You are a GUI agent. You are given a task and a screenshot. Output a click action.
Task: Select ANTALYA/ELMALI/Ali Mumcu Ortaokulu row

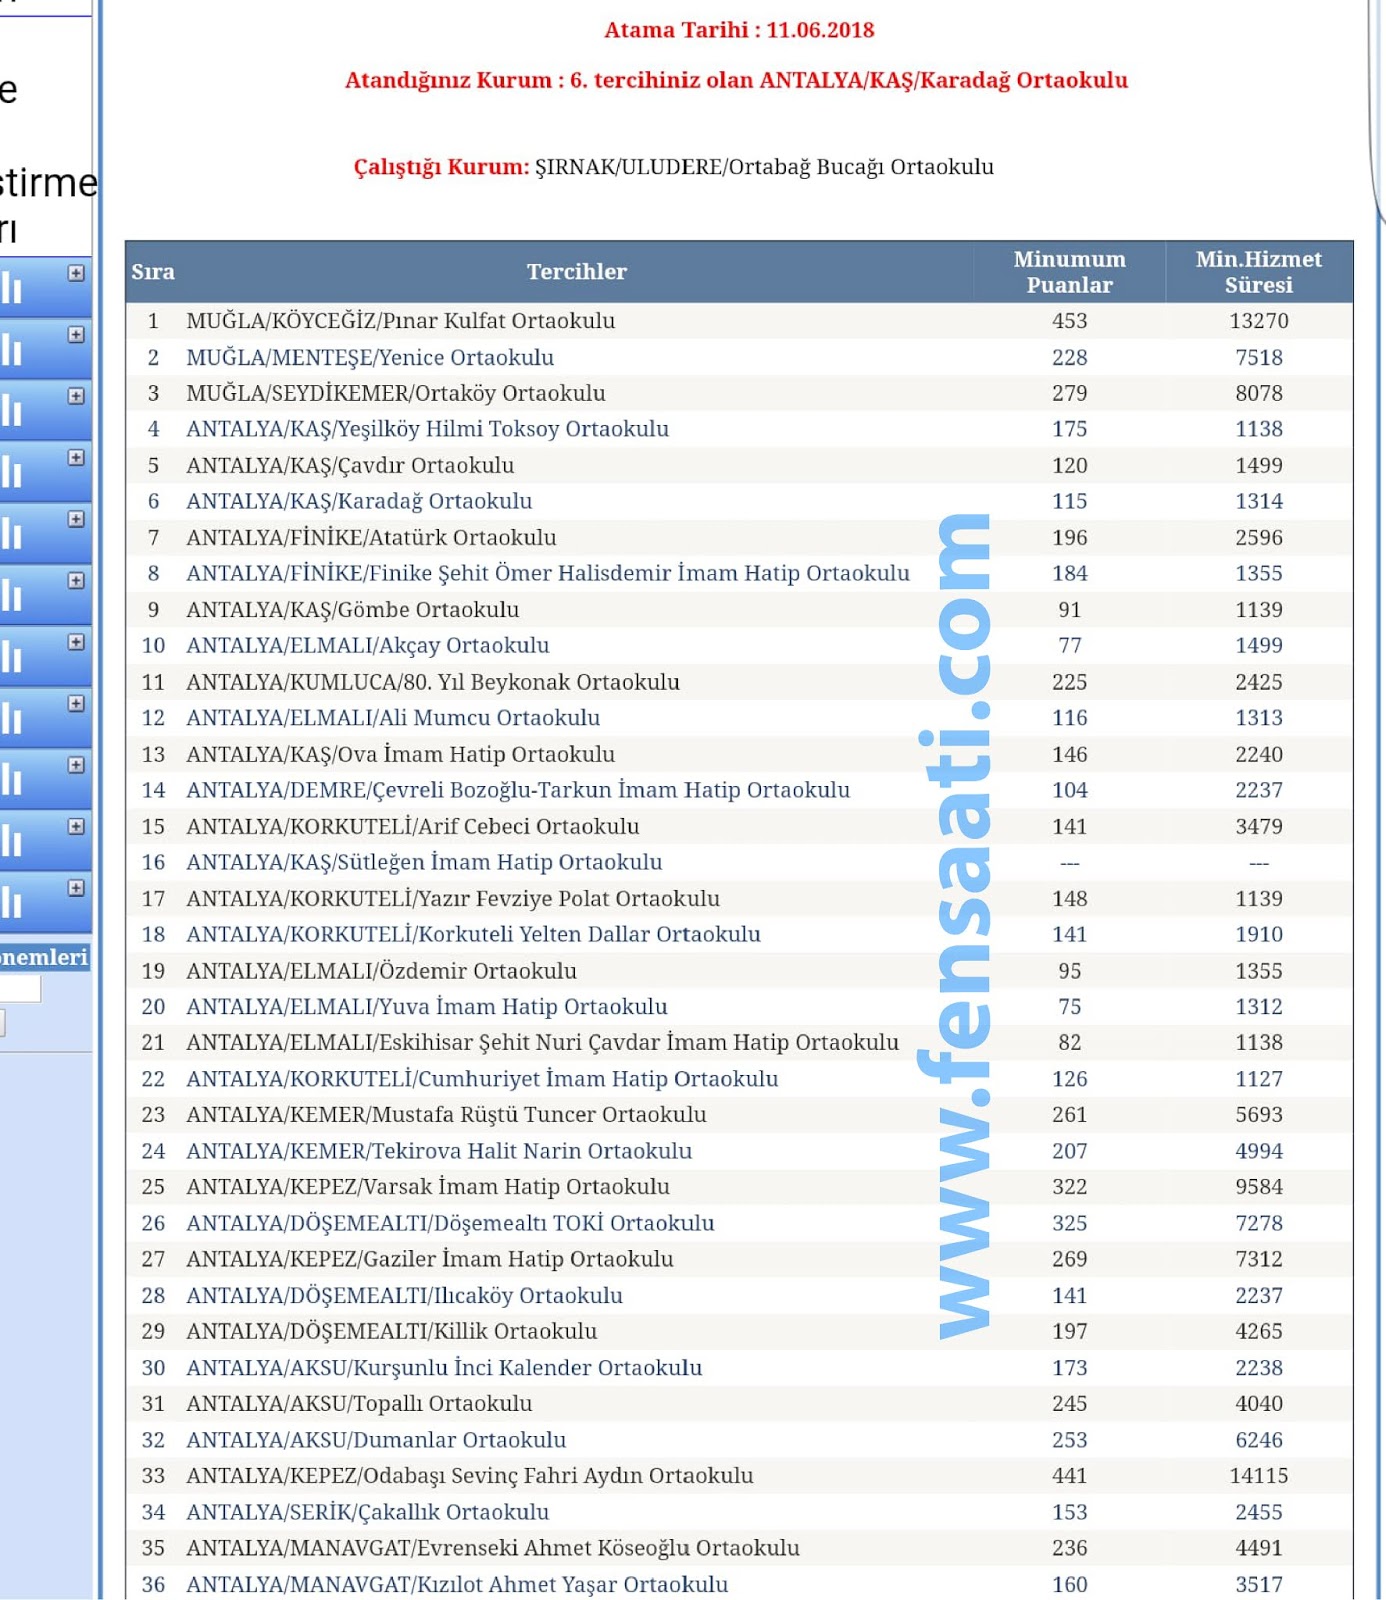click(739, 718)
